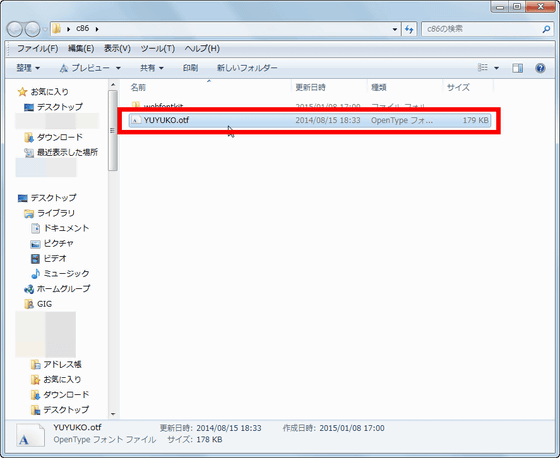Open the 共有 dropdown menu
This screenshot has height=458, width=560.
click(x=151, y=68)
